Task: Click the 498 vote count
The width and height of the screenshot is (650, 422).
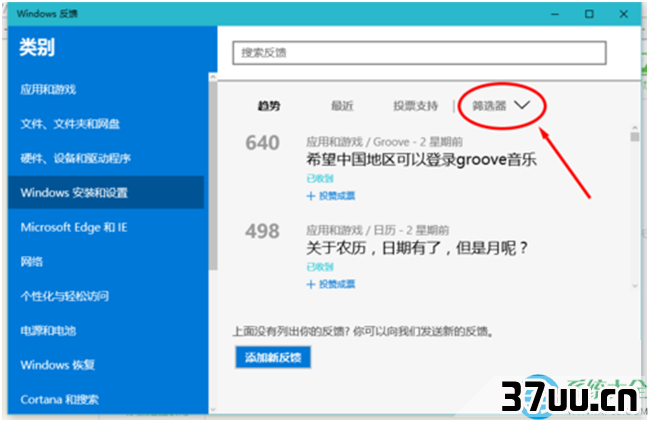Action: pyautogui.click(x=262, y=231)
